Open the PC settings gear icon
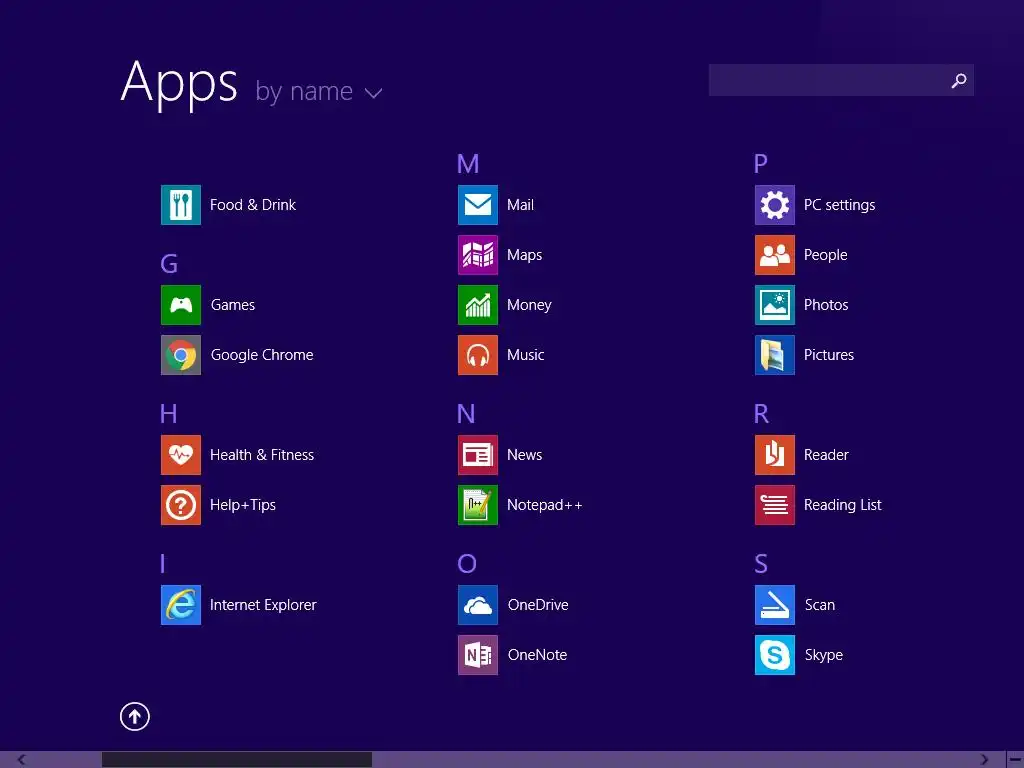This screenshot has width=1024, height=768. point(775,205)
